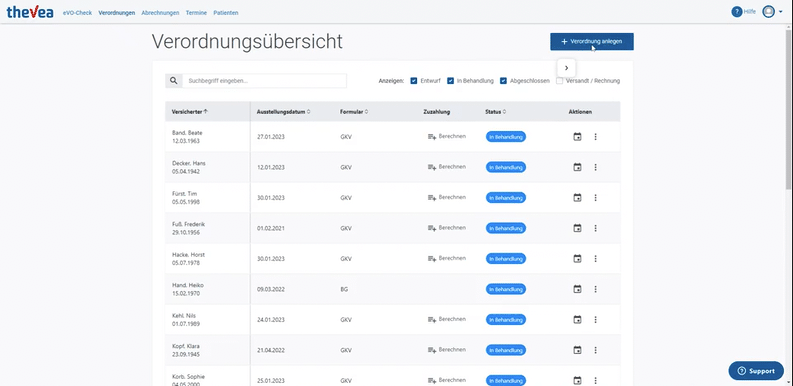The width and height of the screenshot is (793, 386).
Task: Go to the Abrechnungen menu
Action: coord(160,13)
